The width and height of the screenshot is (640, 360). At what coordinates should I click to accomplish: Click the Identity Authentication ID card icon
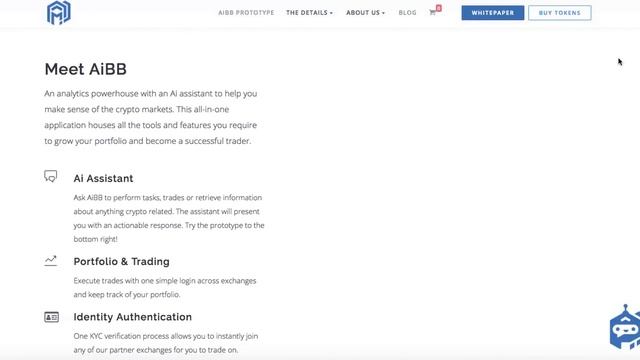(51, 317)
